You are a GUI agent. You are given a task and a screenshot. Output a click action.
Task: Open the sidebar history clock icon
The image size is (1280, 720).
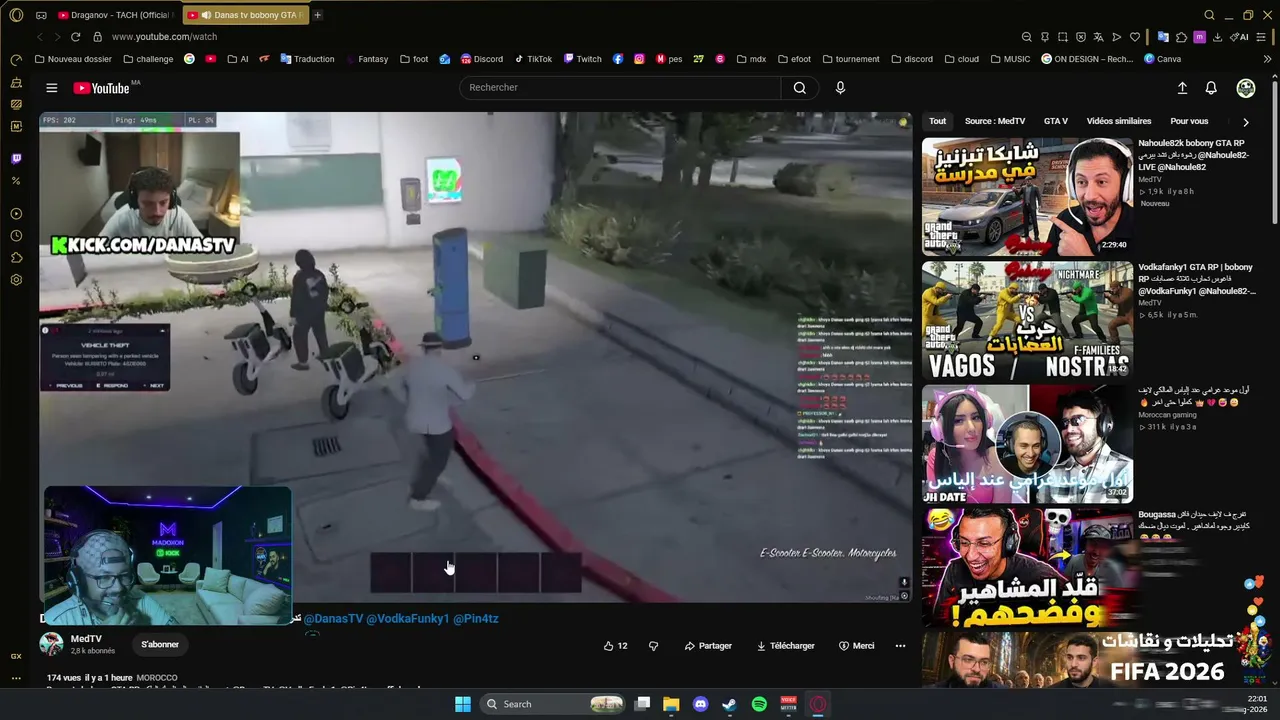[x=16, y=236]
